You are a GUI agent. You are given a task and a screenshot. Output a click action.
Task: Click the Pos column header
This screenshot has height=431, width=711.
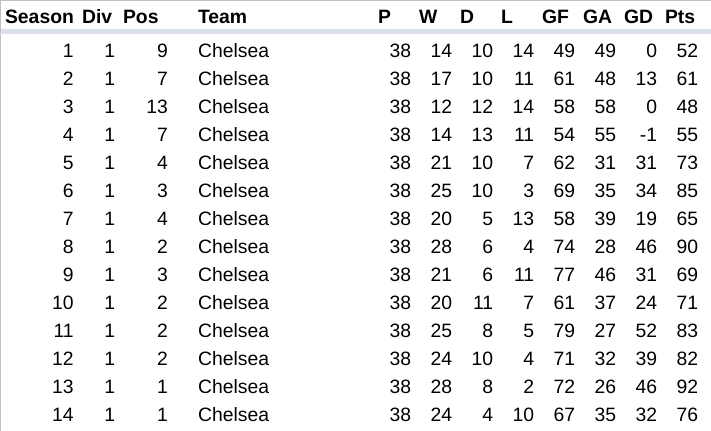coord(141,17)
